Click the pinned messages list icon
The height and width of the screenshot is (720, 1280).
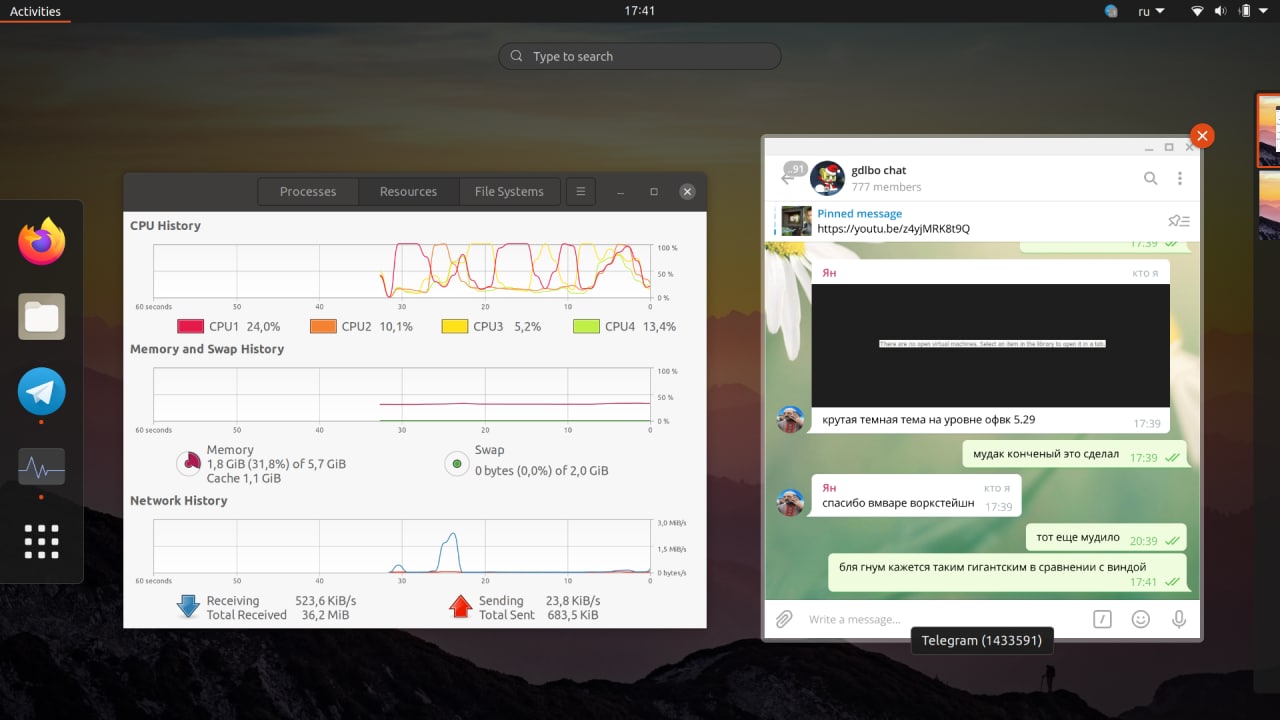coord(1179,221)
